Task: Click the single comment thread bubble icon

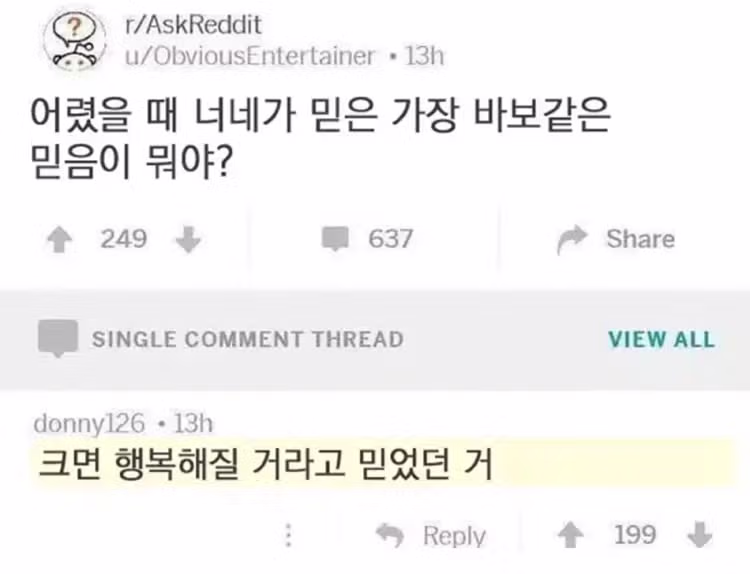Action: click(x=57, y=338)
